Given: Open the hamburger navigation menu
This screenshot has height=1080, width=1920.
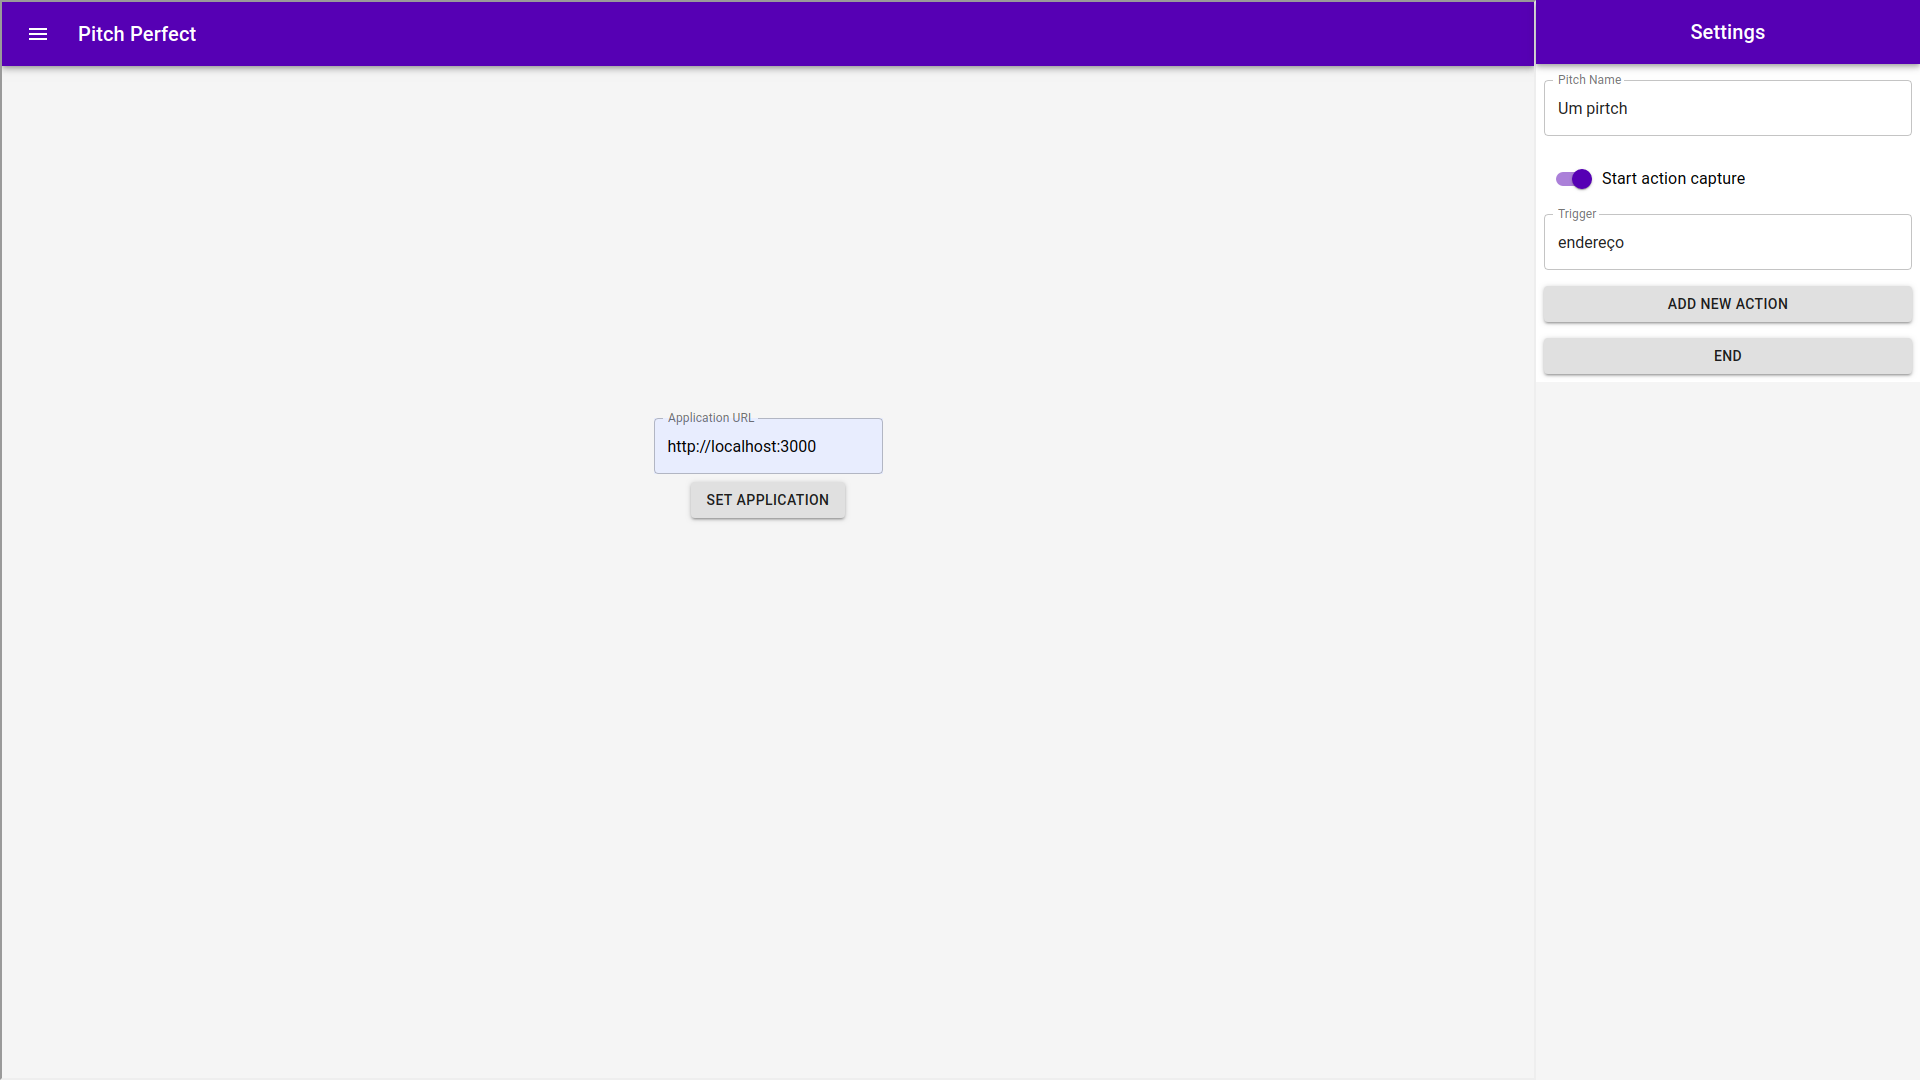Looking at the screenshot, I should [38, 34].
